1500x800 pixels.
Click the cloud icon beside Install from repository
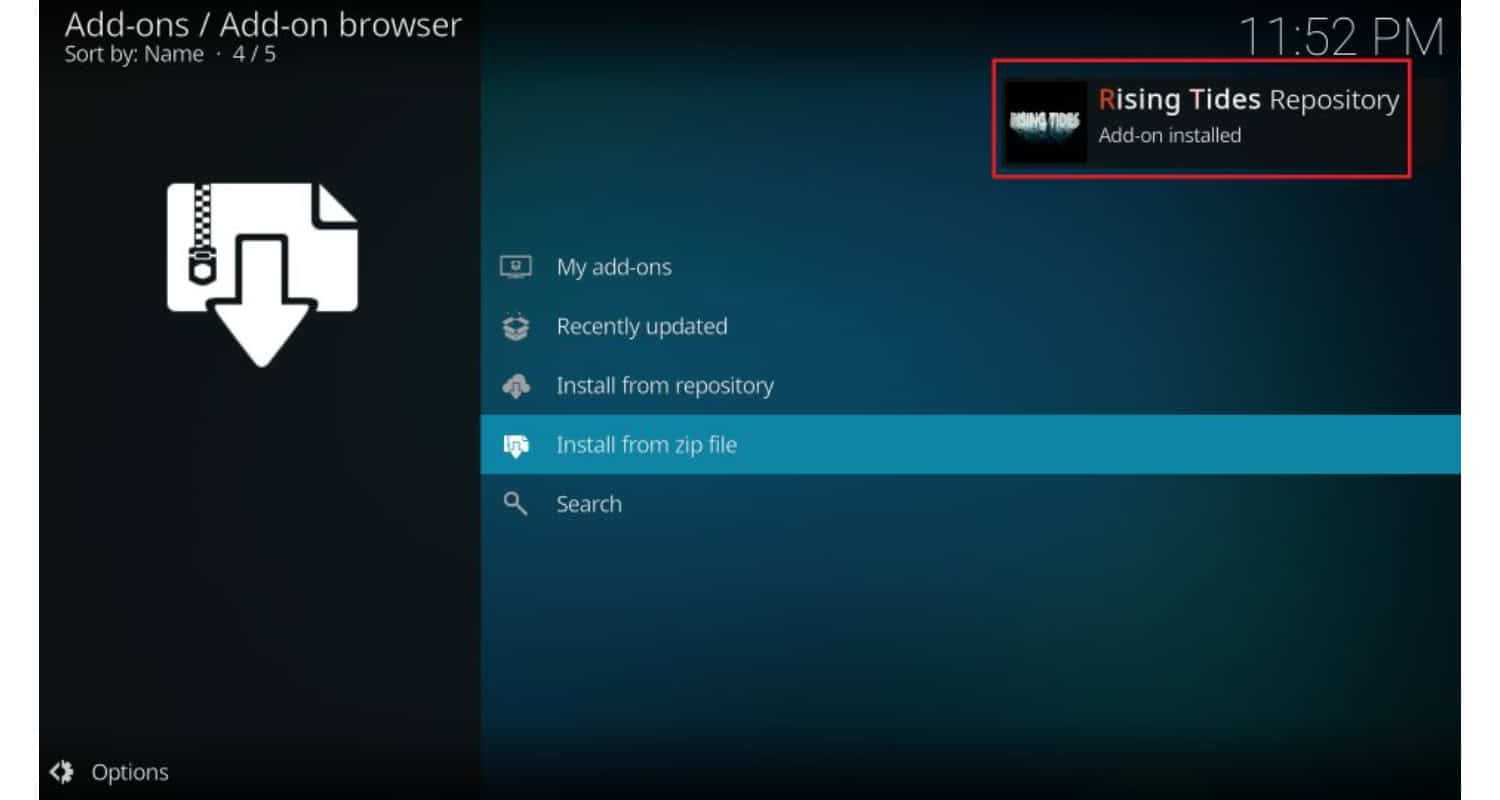515,386
